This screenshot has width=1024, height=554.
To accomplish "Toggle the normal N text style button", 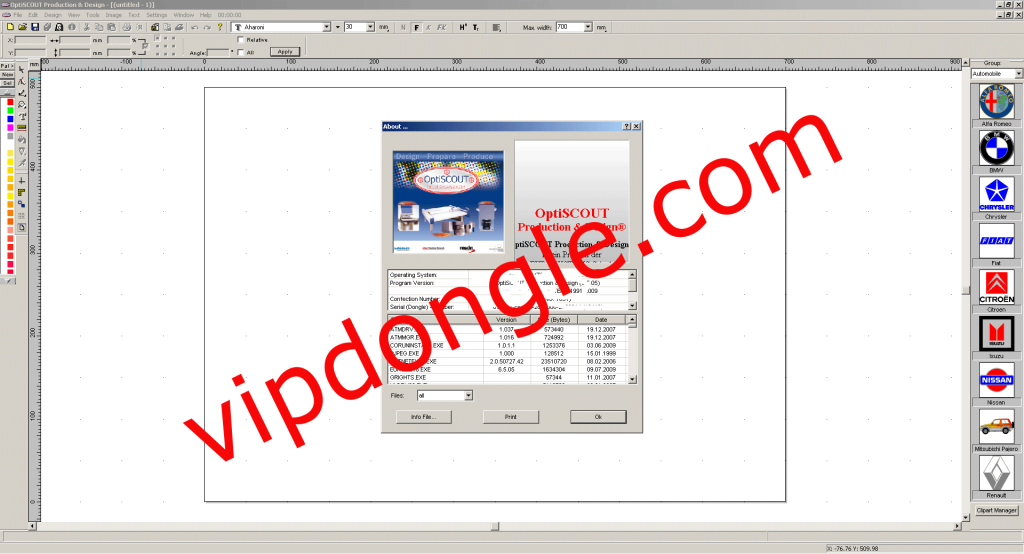I will tap(403, 27).
